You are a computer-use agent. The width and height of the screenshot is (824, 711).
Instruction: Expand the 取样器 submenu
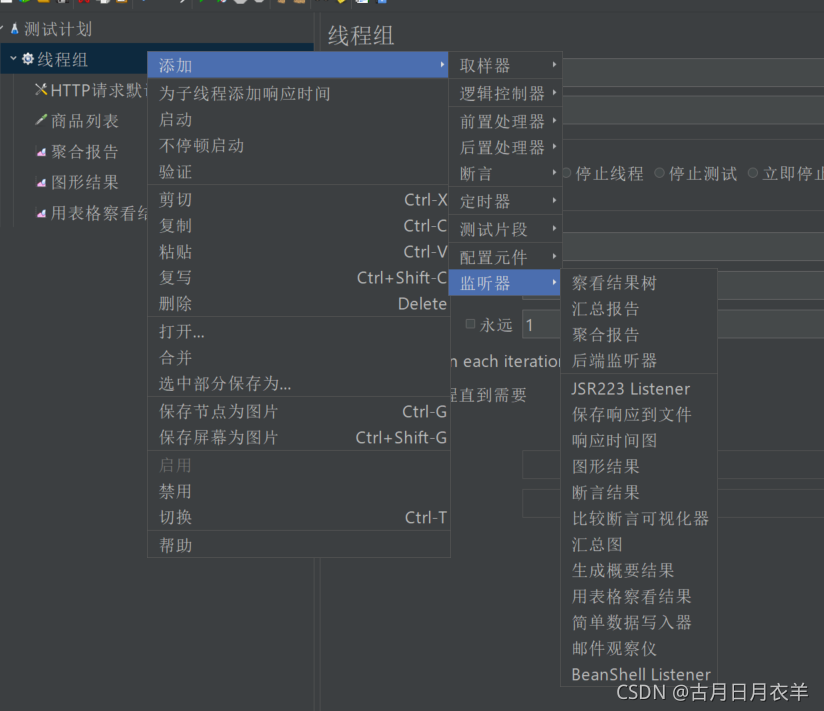click(x=506, y=65)
